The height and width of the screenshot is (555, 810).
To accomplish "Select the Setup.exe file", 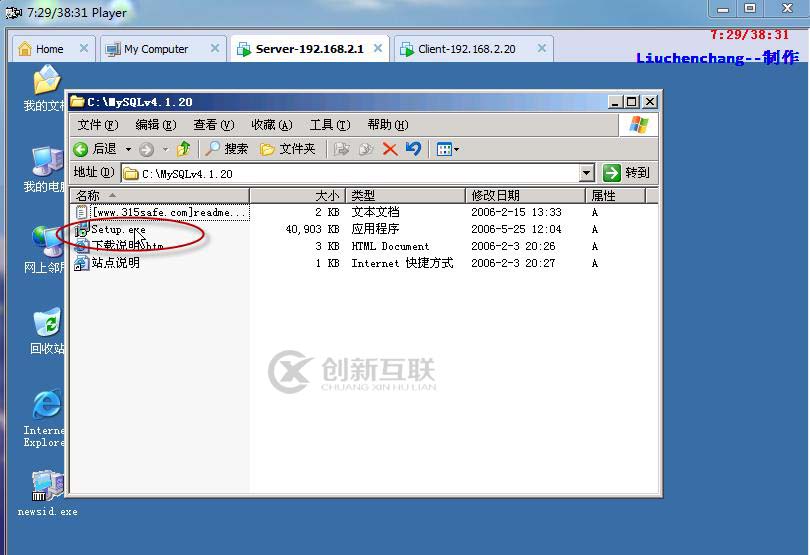I will coord(118,229).
